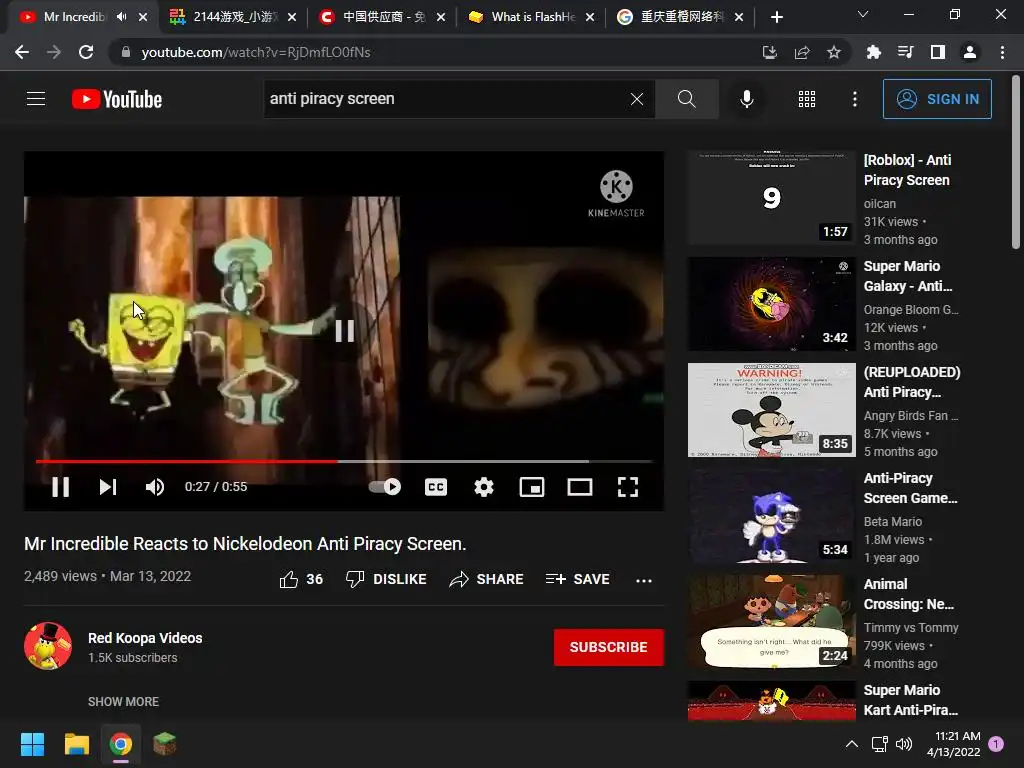Screen dimensions: 1024x768
Task: Open the Windows Start menu
Action: click(x=32, y=744)
